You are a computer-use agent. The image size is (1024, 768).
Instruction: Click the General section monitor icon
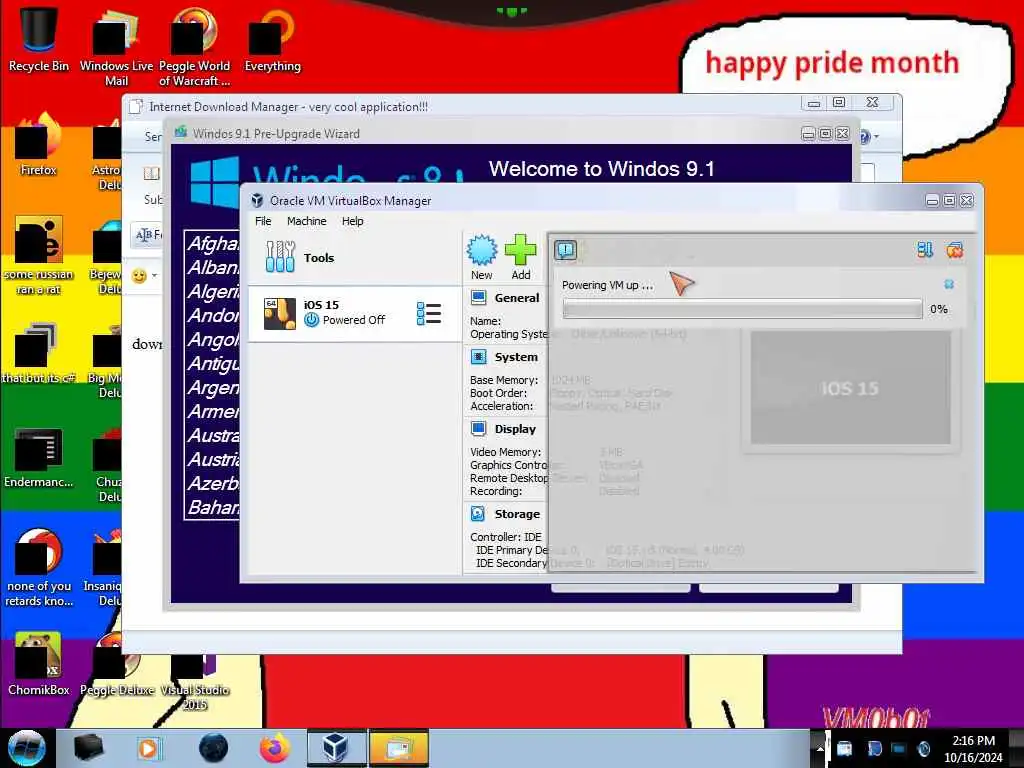pos(479,298)
